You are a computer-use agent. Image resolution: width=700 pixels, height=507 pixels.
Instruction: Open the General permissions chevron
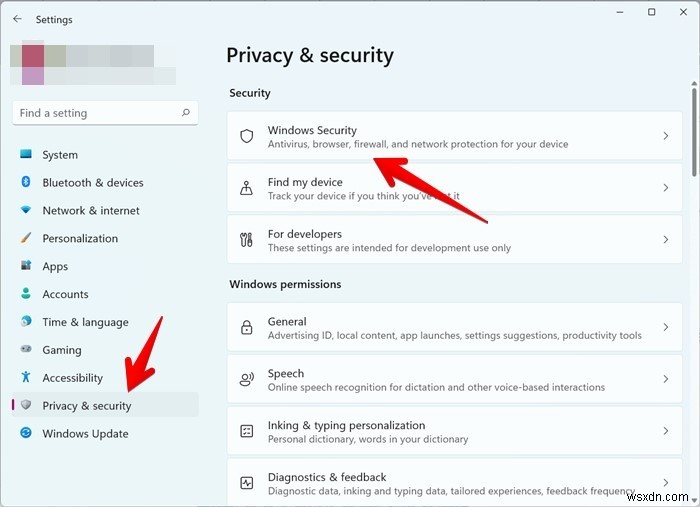click(666, 328)
